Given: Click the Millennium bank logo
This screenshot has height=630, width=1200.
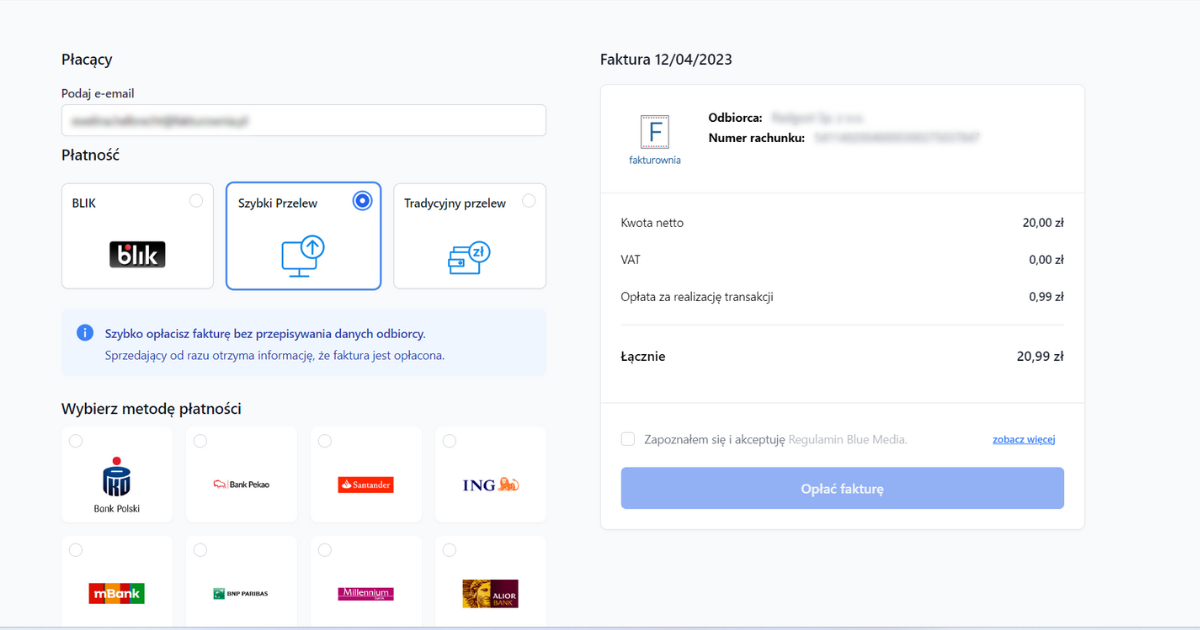Looking at the screenshot, I should coord(366,593).
